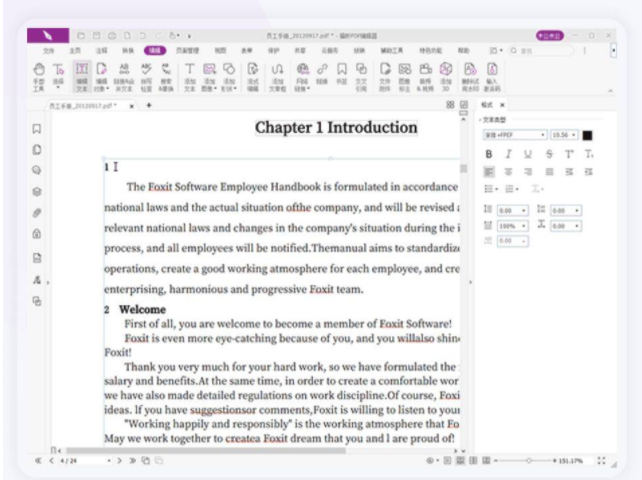Click the Add Shapes tool

229,77
